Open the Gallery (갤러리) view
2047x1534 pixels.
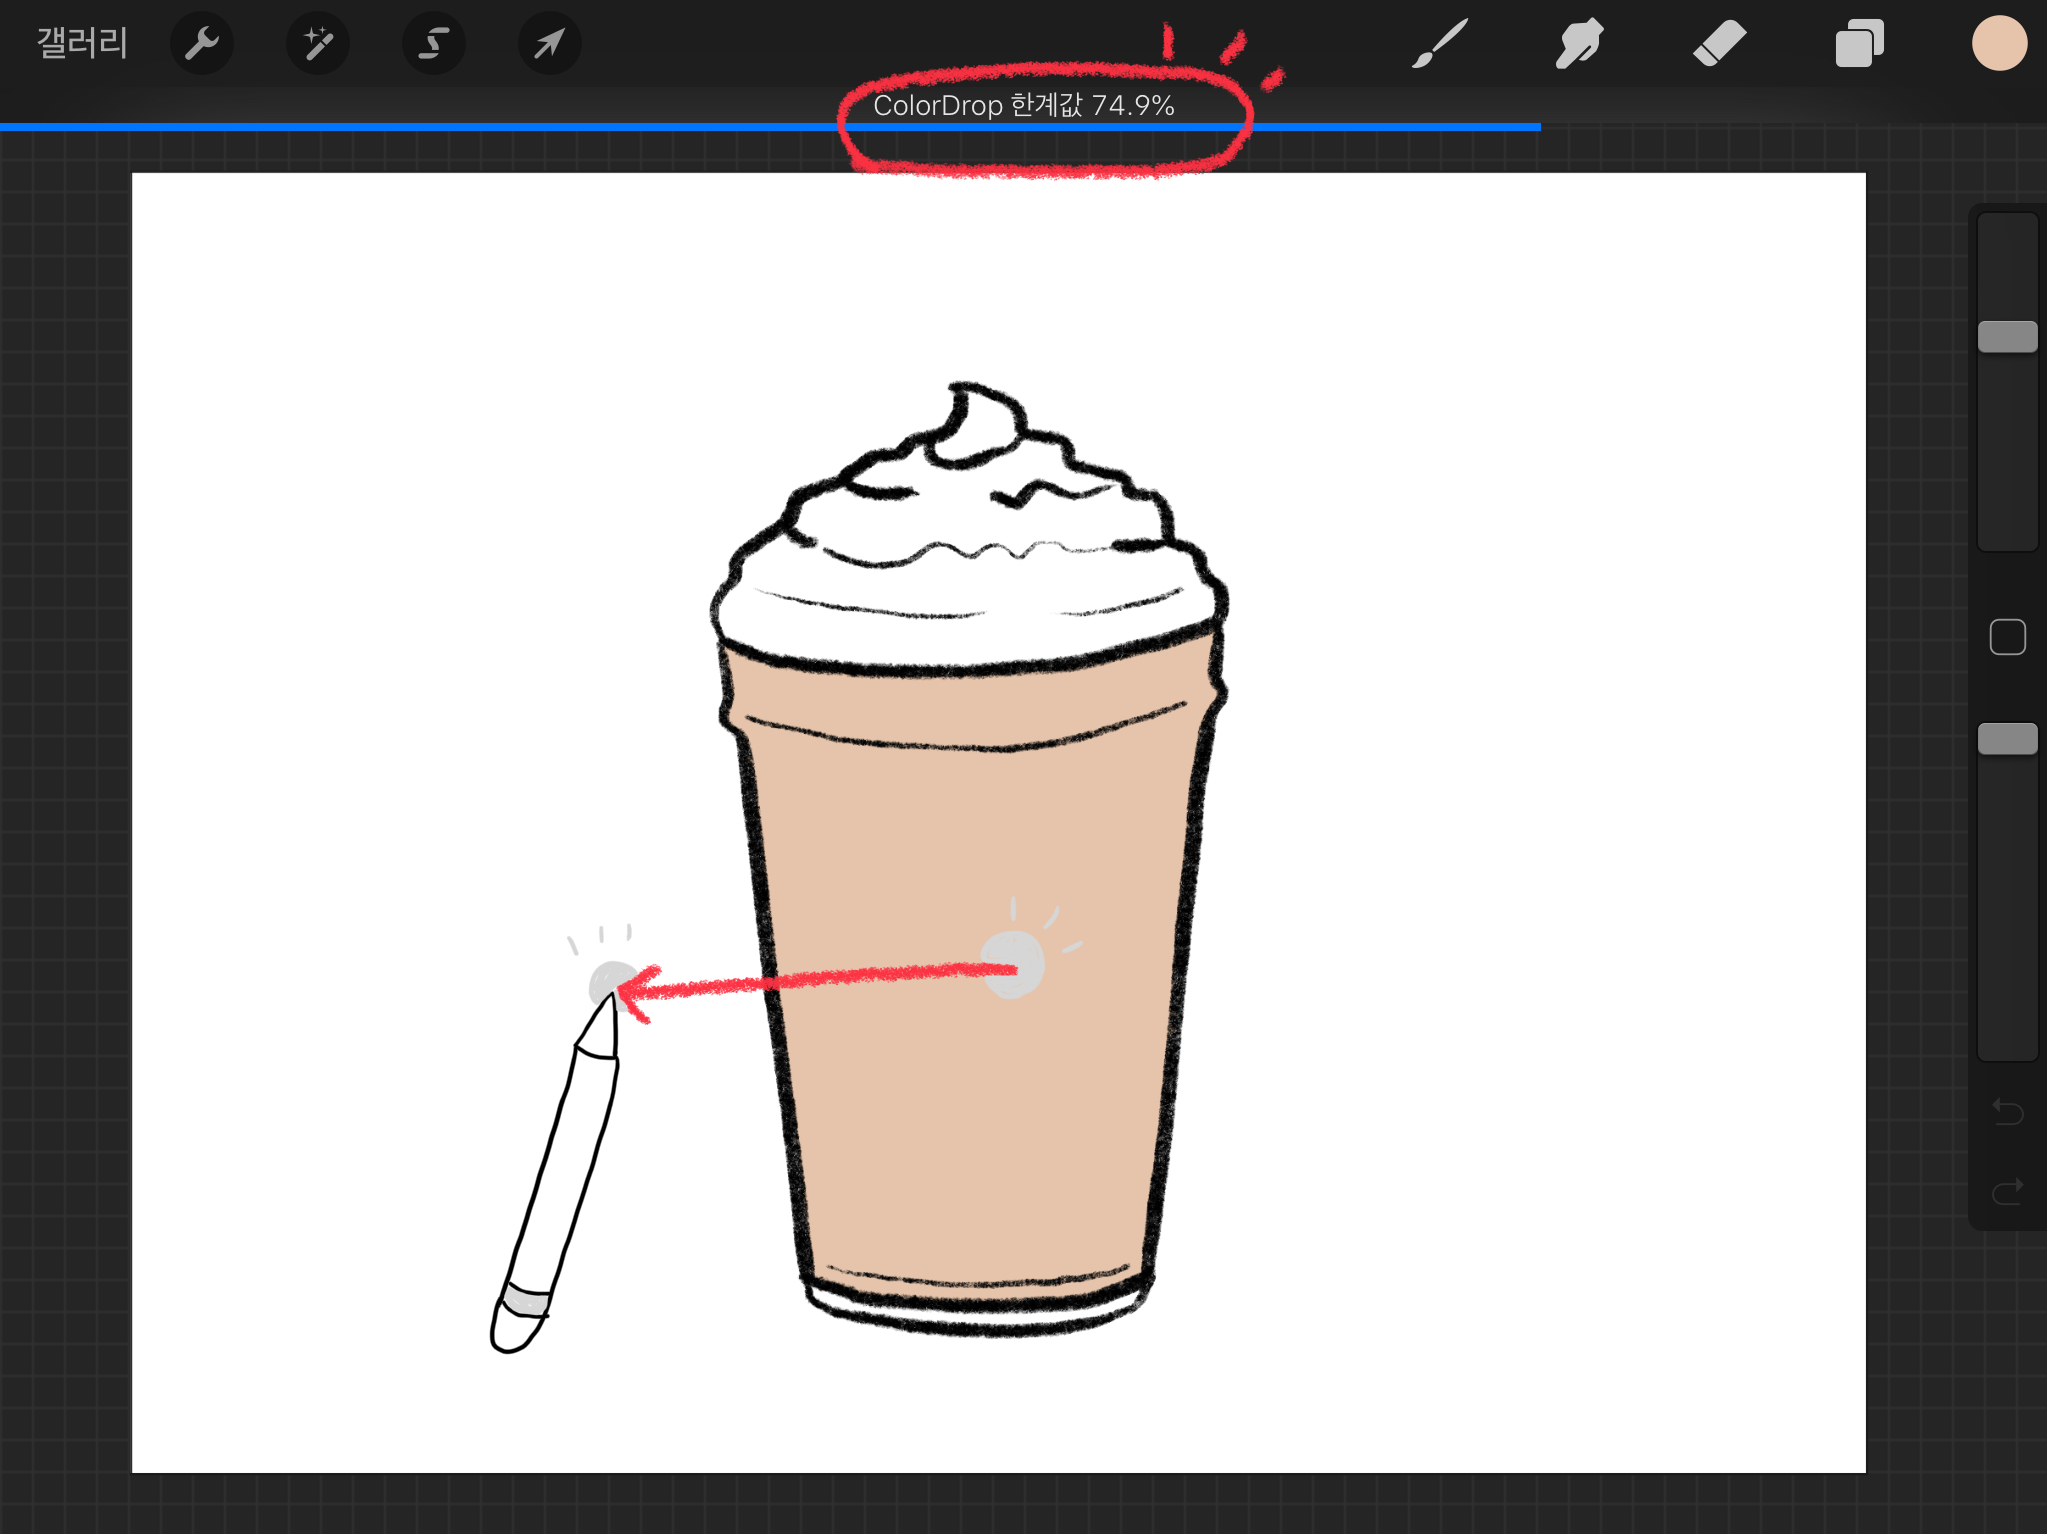point(82,43)
